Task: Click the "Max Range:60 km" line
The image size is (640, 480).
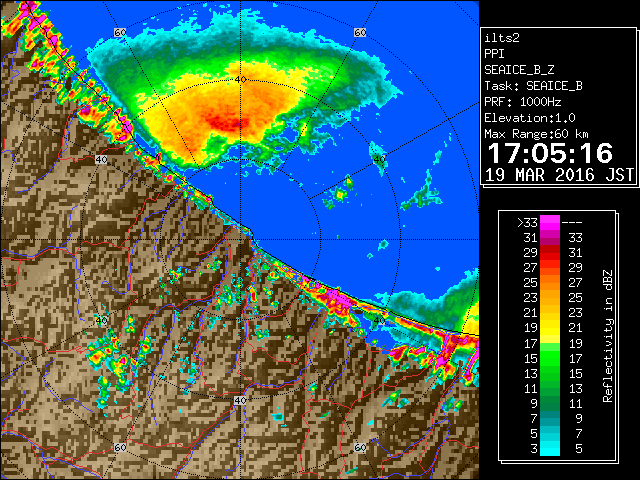Action: tap(536, 134)
